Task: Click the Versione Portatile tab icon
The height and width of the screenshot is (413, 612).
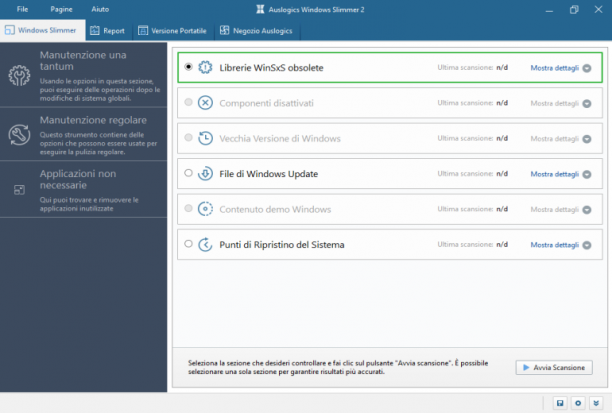Action: point(143,30)
